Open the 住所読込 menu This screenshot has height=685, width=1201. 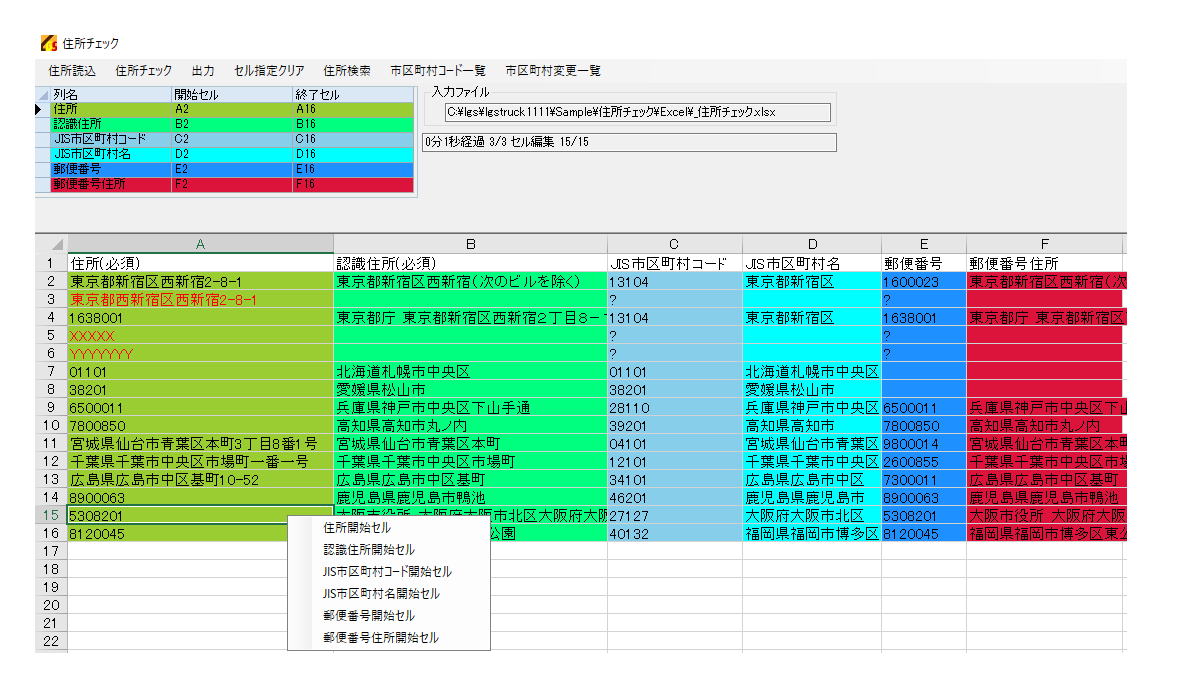tap(72, 71)
